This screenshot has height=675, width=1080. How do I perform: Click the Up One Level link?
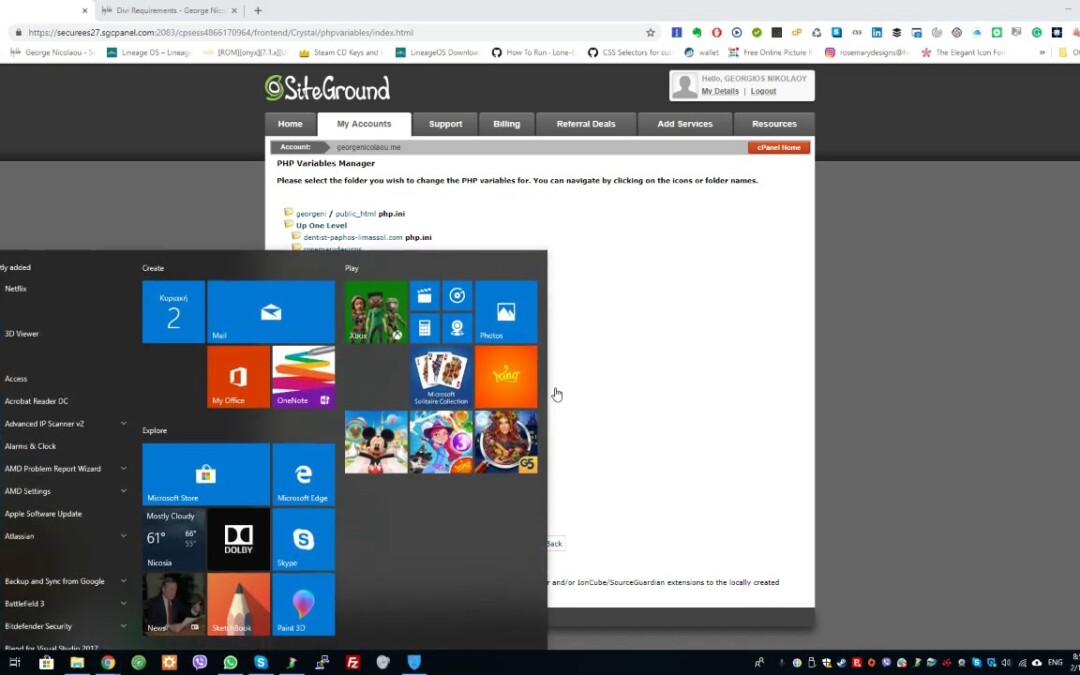click(321, 225)
